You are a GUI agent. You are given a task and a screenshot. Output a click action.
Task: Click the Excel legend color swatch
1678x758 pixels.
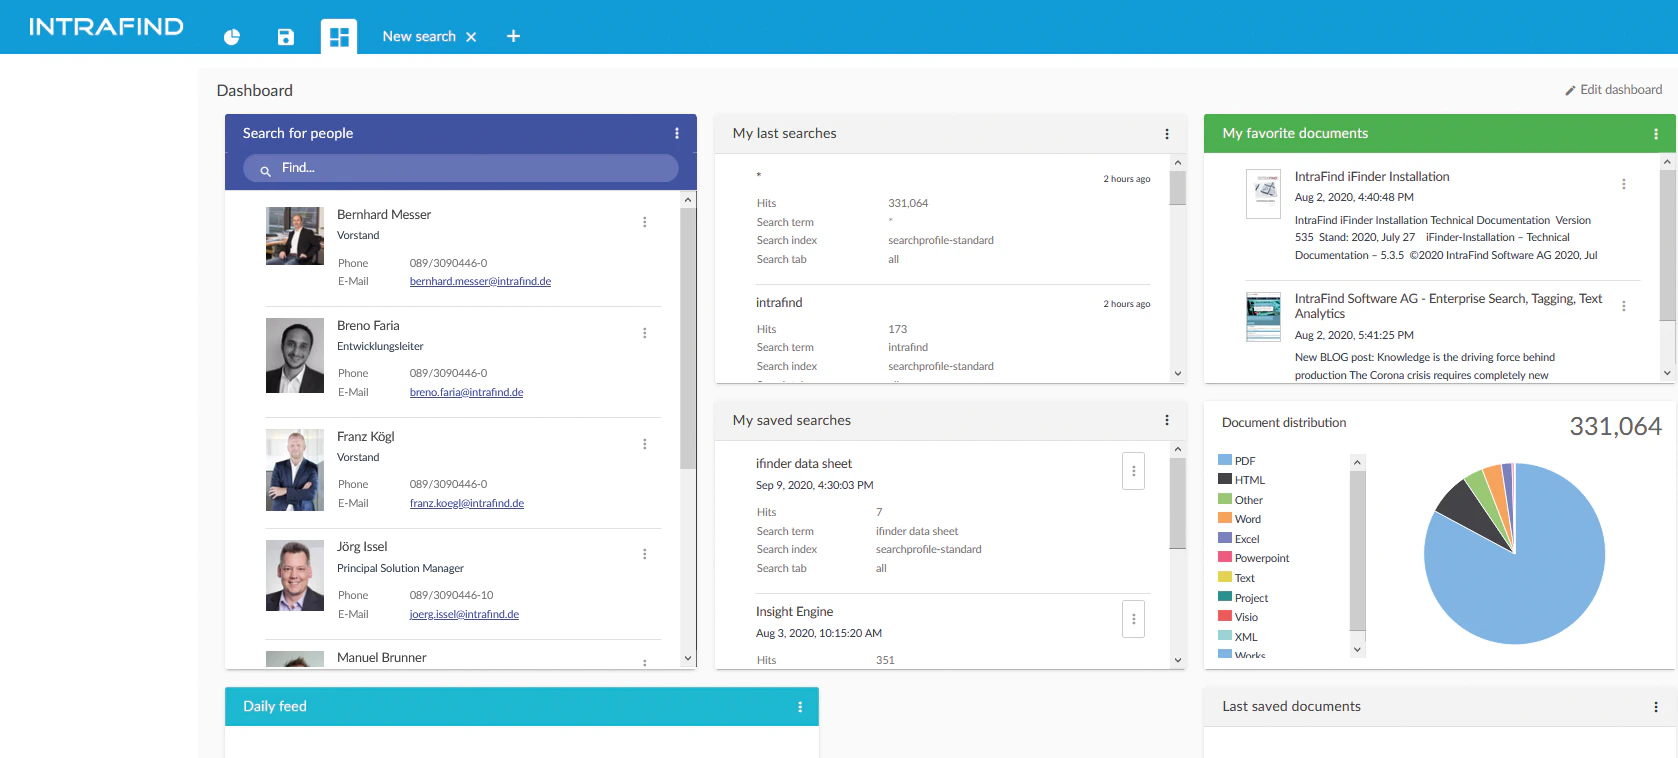[x=1225, y=538]
